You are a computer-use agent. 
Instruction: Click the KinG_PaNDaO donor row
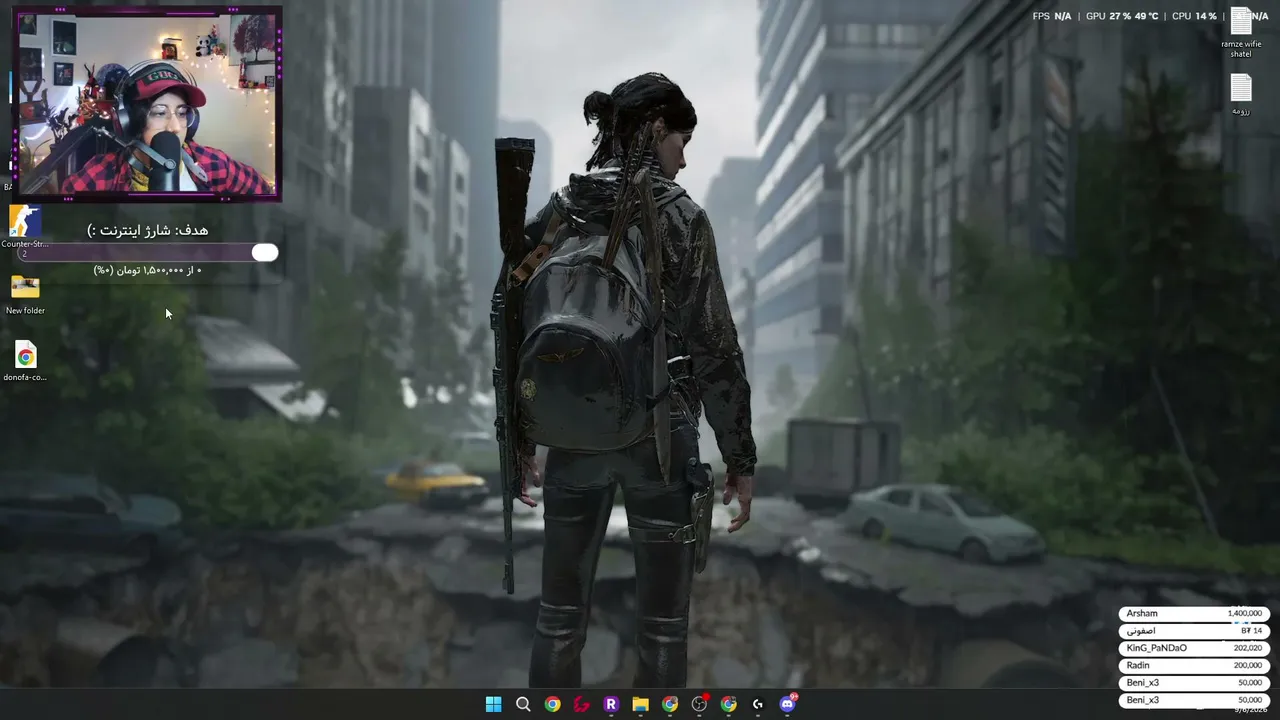pyautogui.click(x=1194, y=648)
